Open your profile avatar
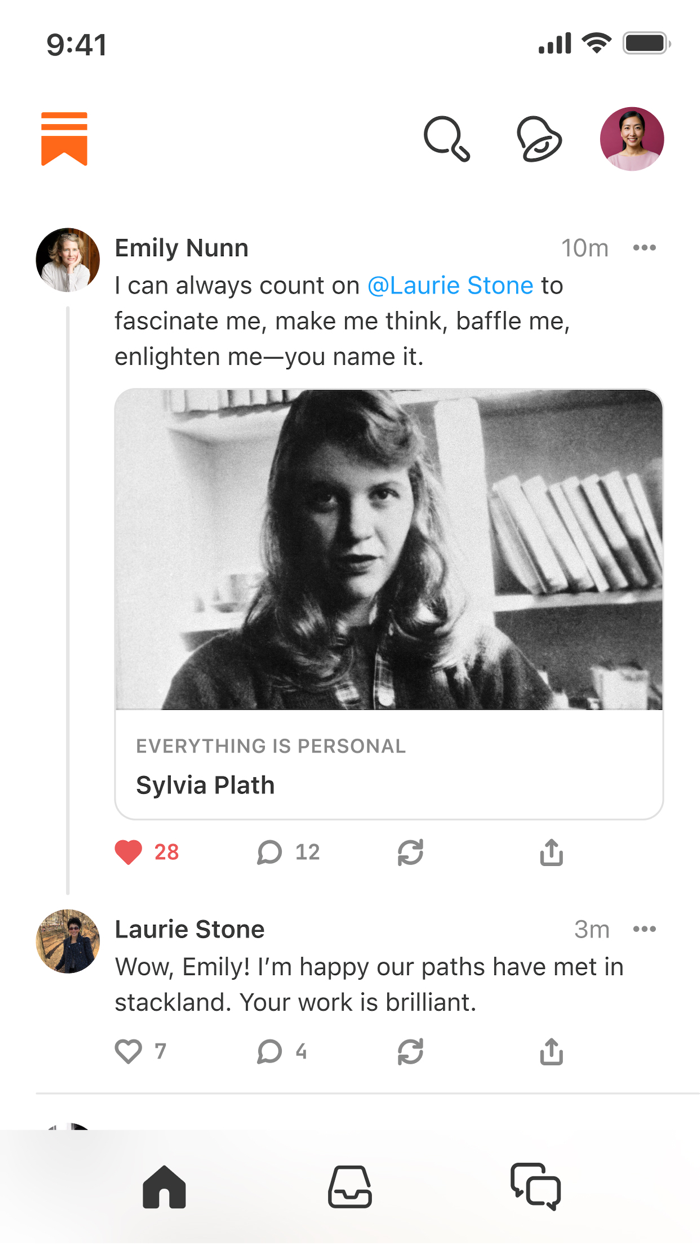700x1244 pixels. [x=632, y=139]
